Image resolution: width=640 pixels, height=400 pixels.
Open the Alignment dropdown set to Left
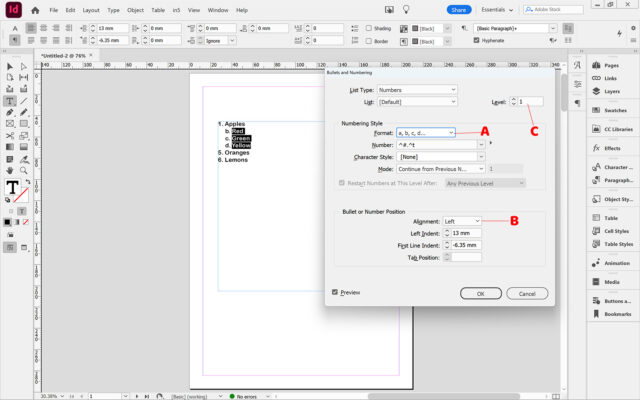click(x=461, y=221)
